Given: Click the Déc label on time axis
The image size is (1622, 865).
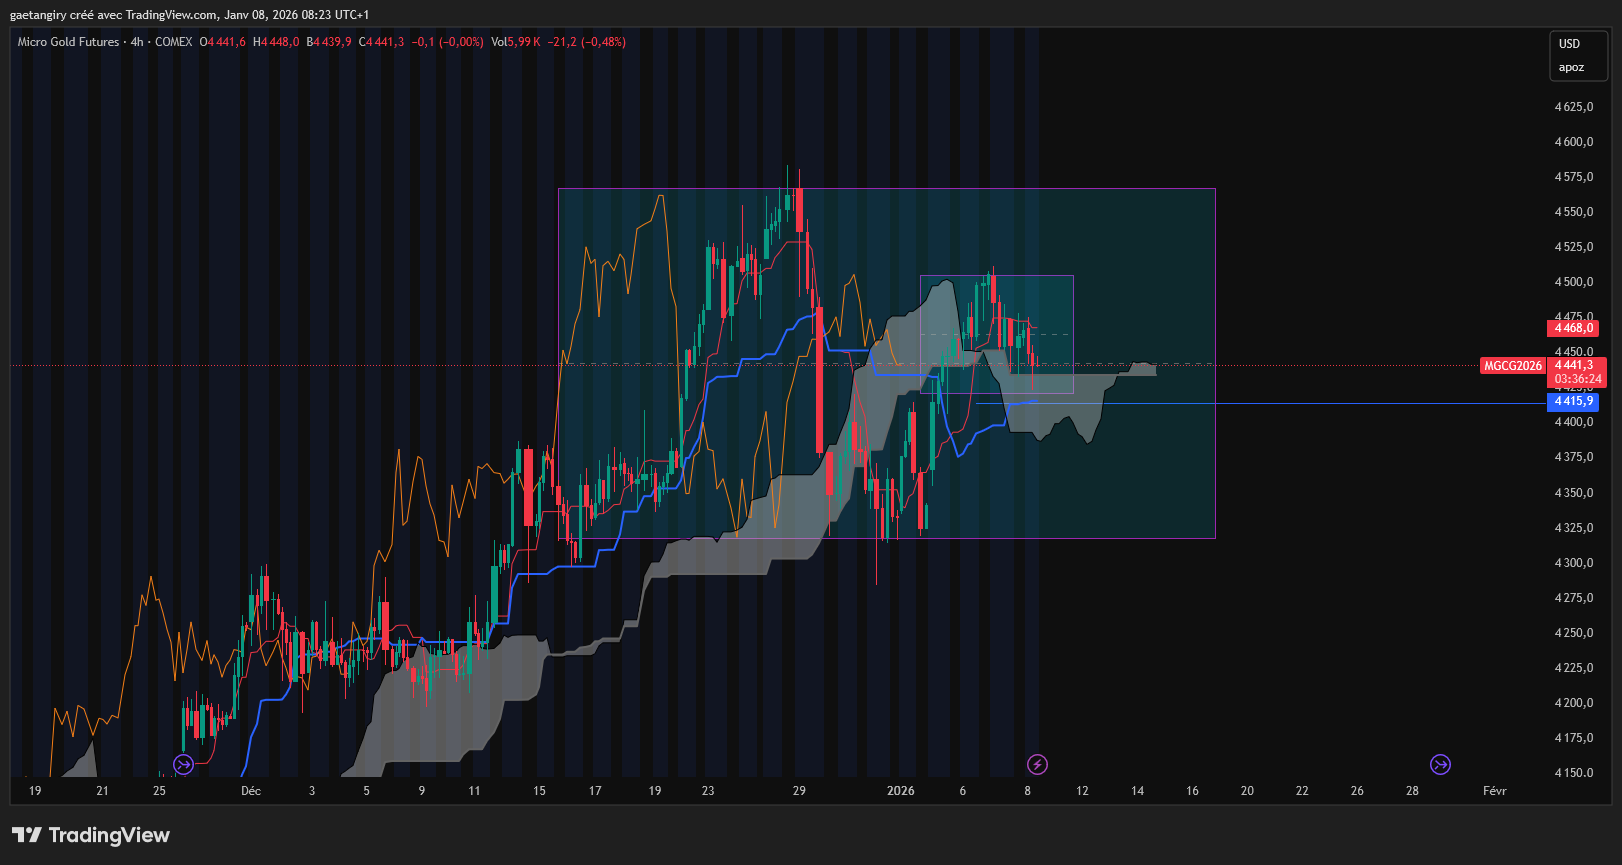Looking at the screenshot, I should tap(251, 791).
